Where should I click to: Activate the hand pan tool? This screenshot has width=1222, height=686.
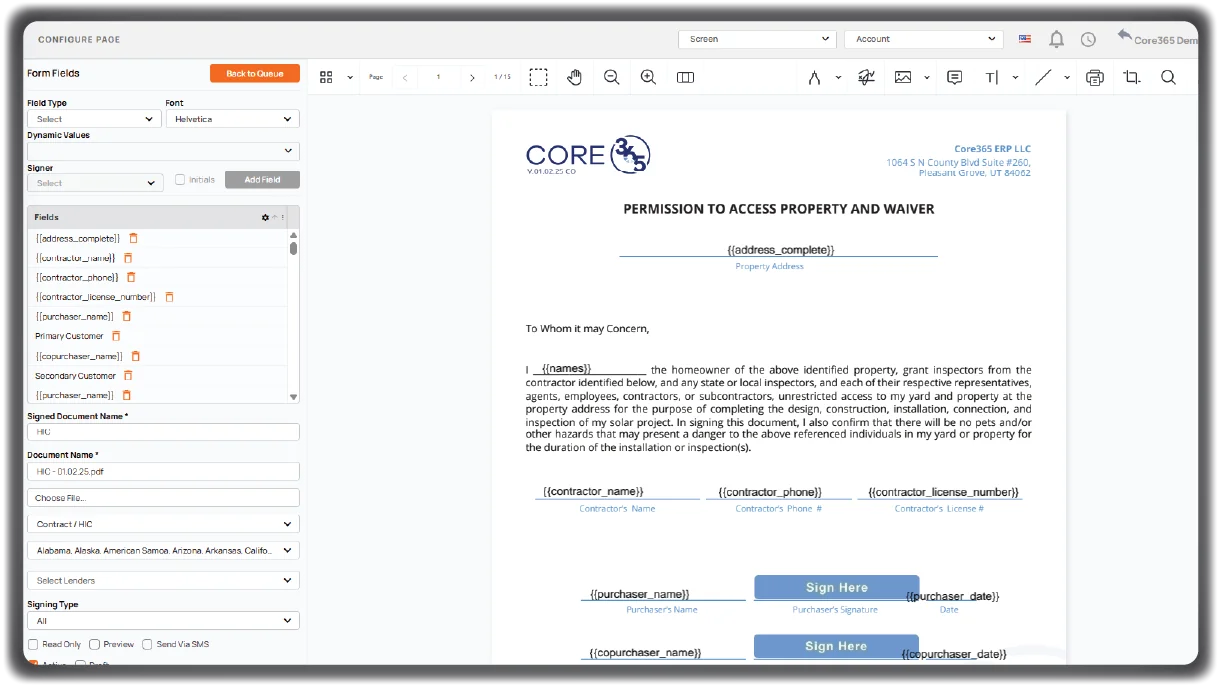pyautogui.click(x=575, y=77)
